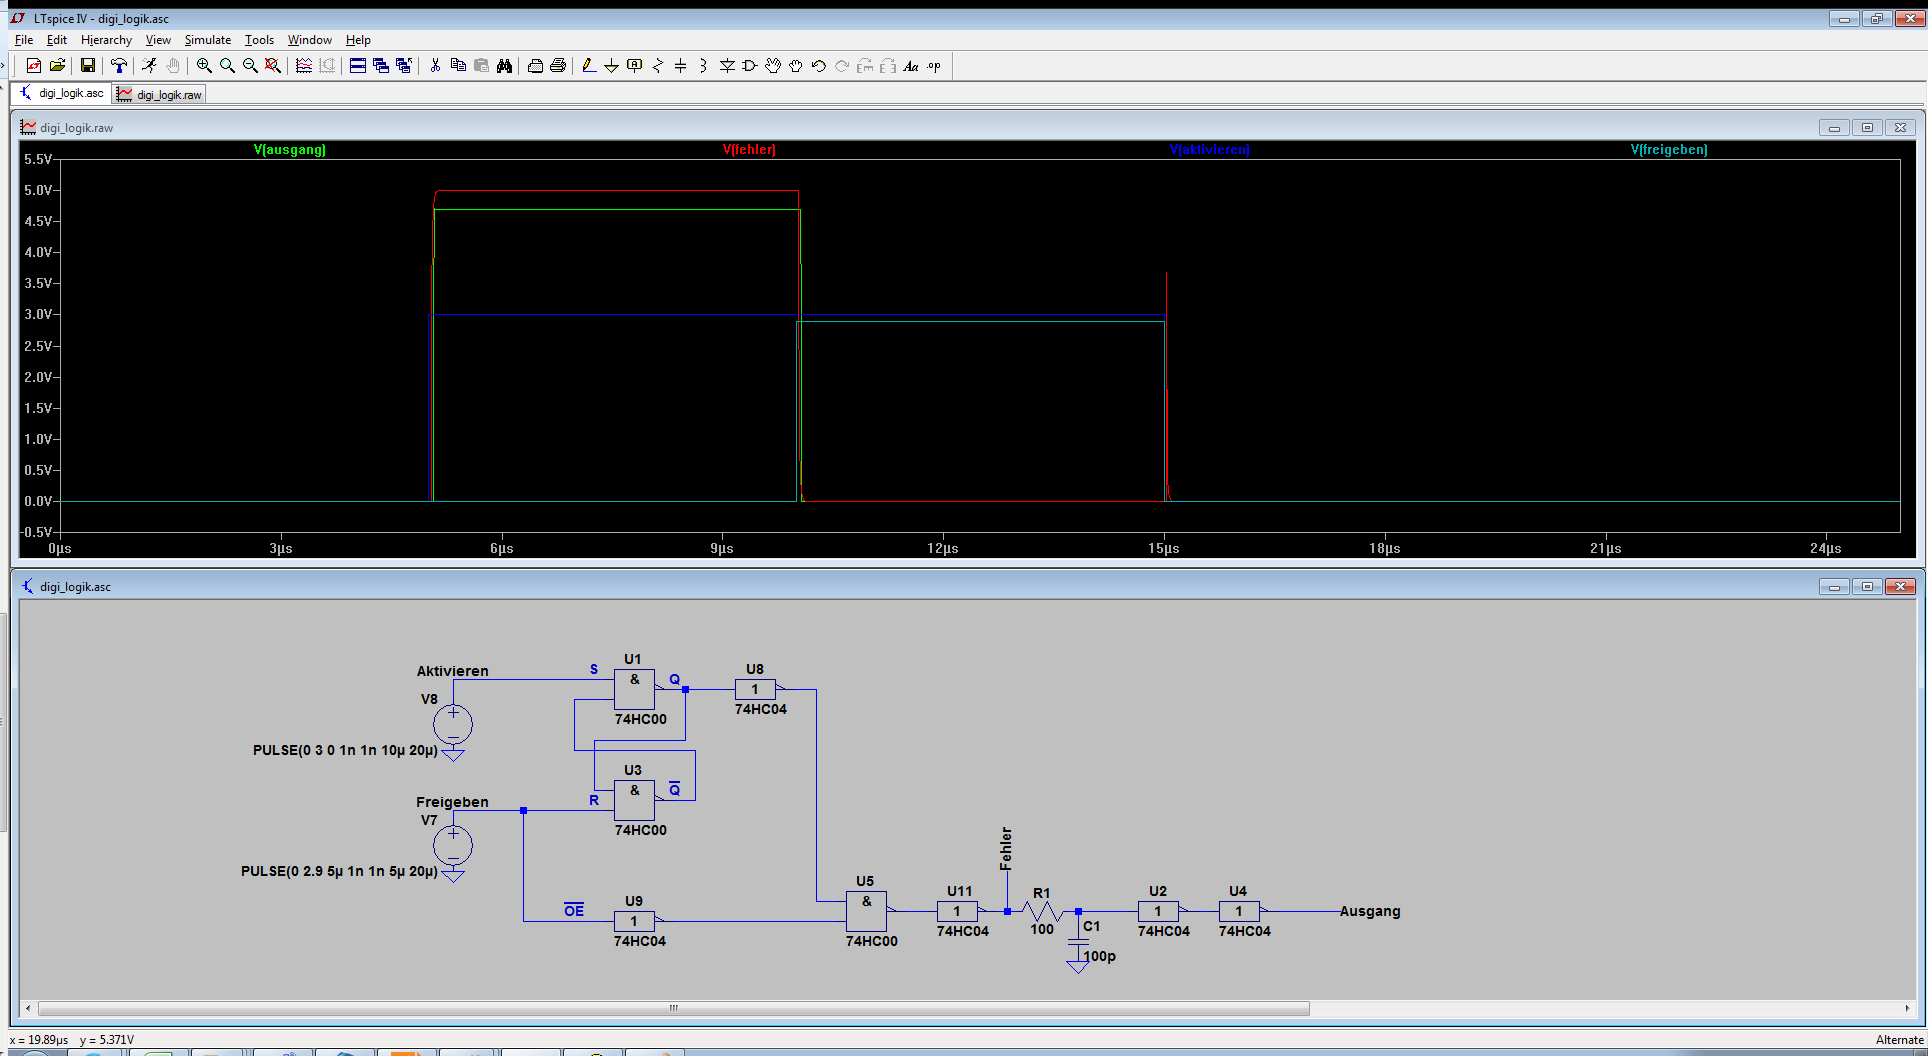This screenshot has height=1056, width=1928.
Task: Switch to the digi_logik.asc tab
Action: (x=62, y=93)
